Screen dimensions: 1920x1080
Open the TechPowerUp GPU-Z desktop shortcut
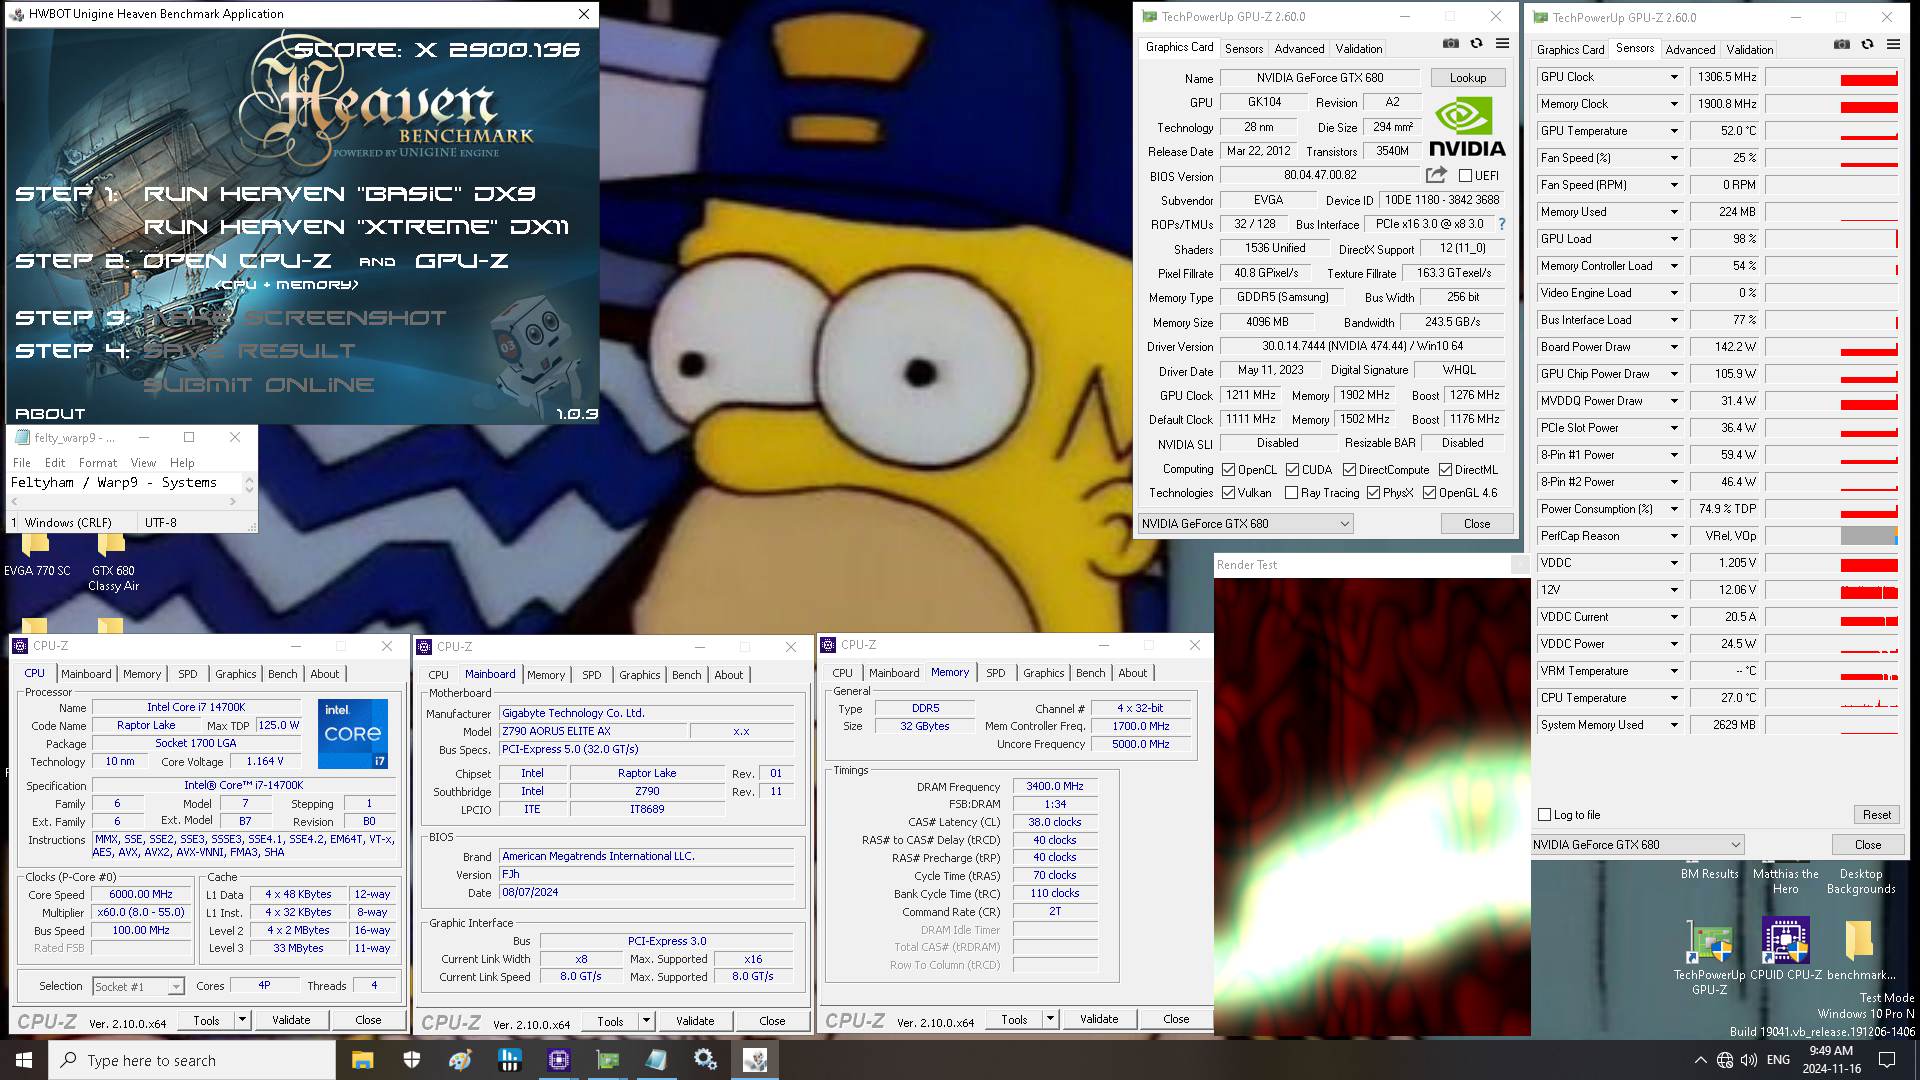(x=1709, y=956)
